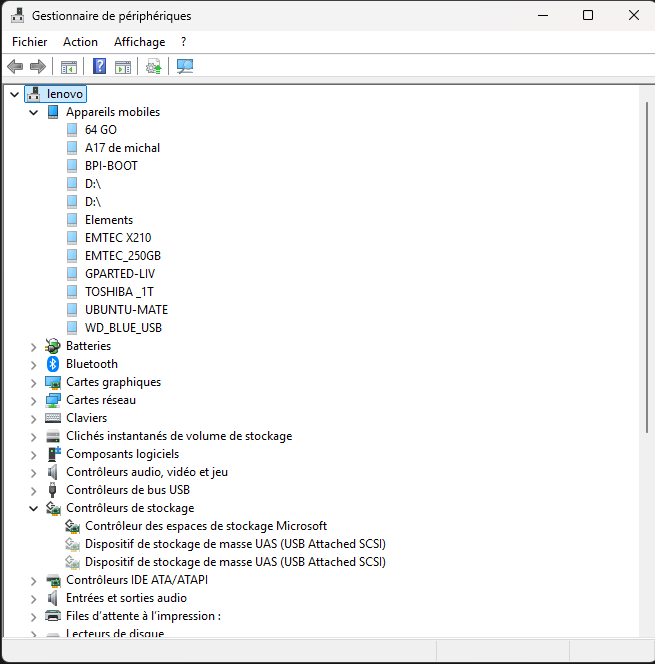Expand the Bluetooth node
Viewport: 655px width, 664px height.
[x=34, y=365]
